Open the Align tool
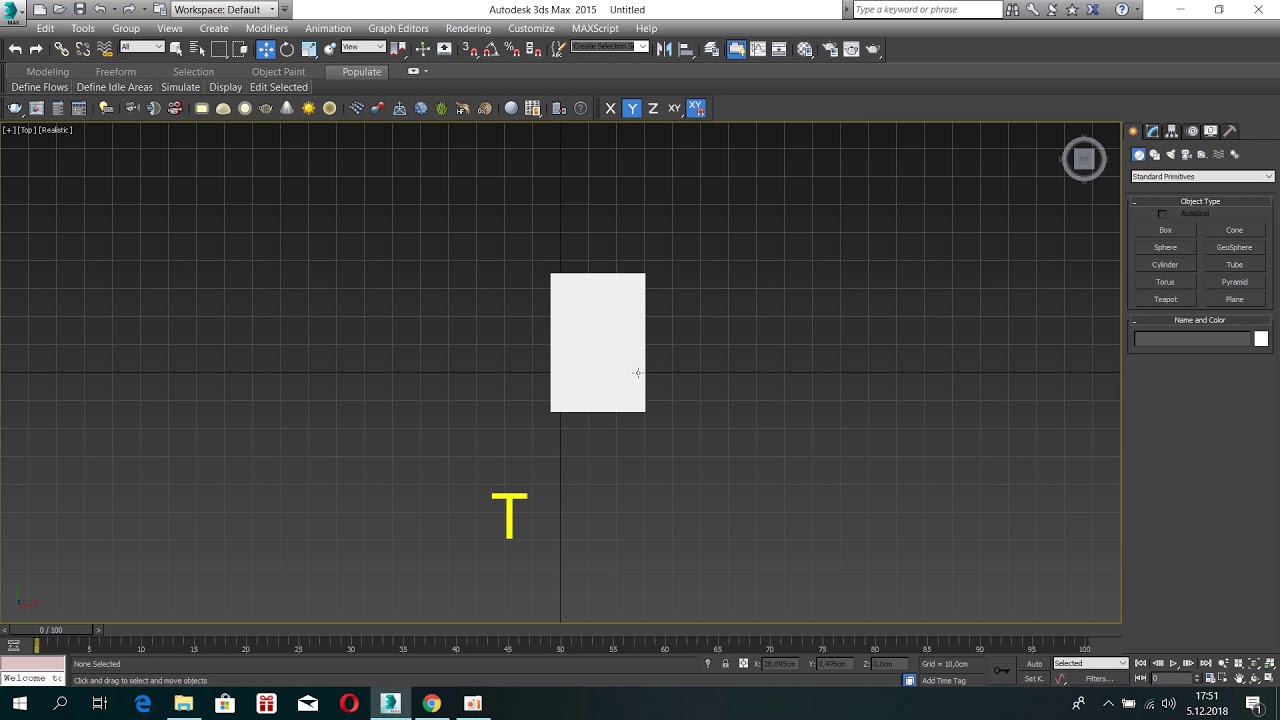 [686, 49]
